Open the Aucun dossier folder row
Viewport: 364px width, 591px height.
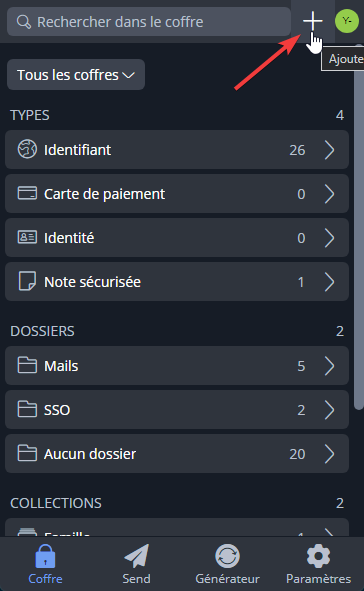[x=177, y=453]
